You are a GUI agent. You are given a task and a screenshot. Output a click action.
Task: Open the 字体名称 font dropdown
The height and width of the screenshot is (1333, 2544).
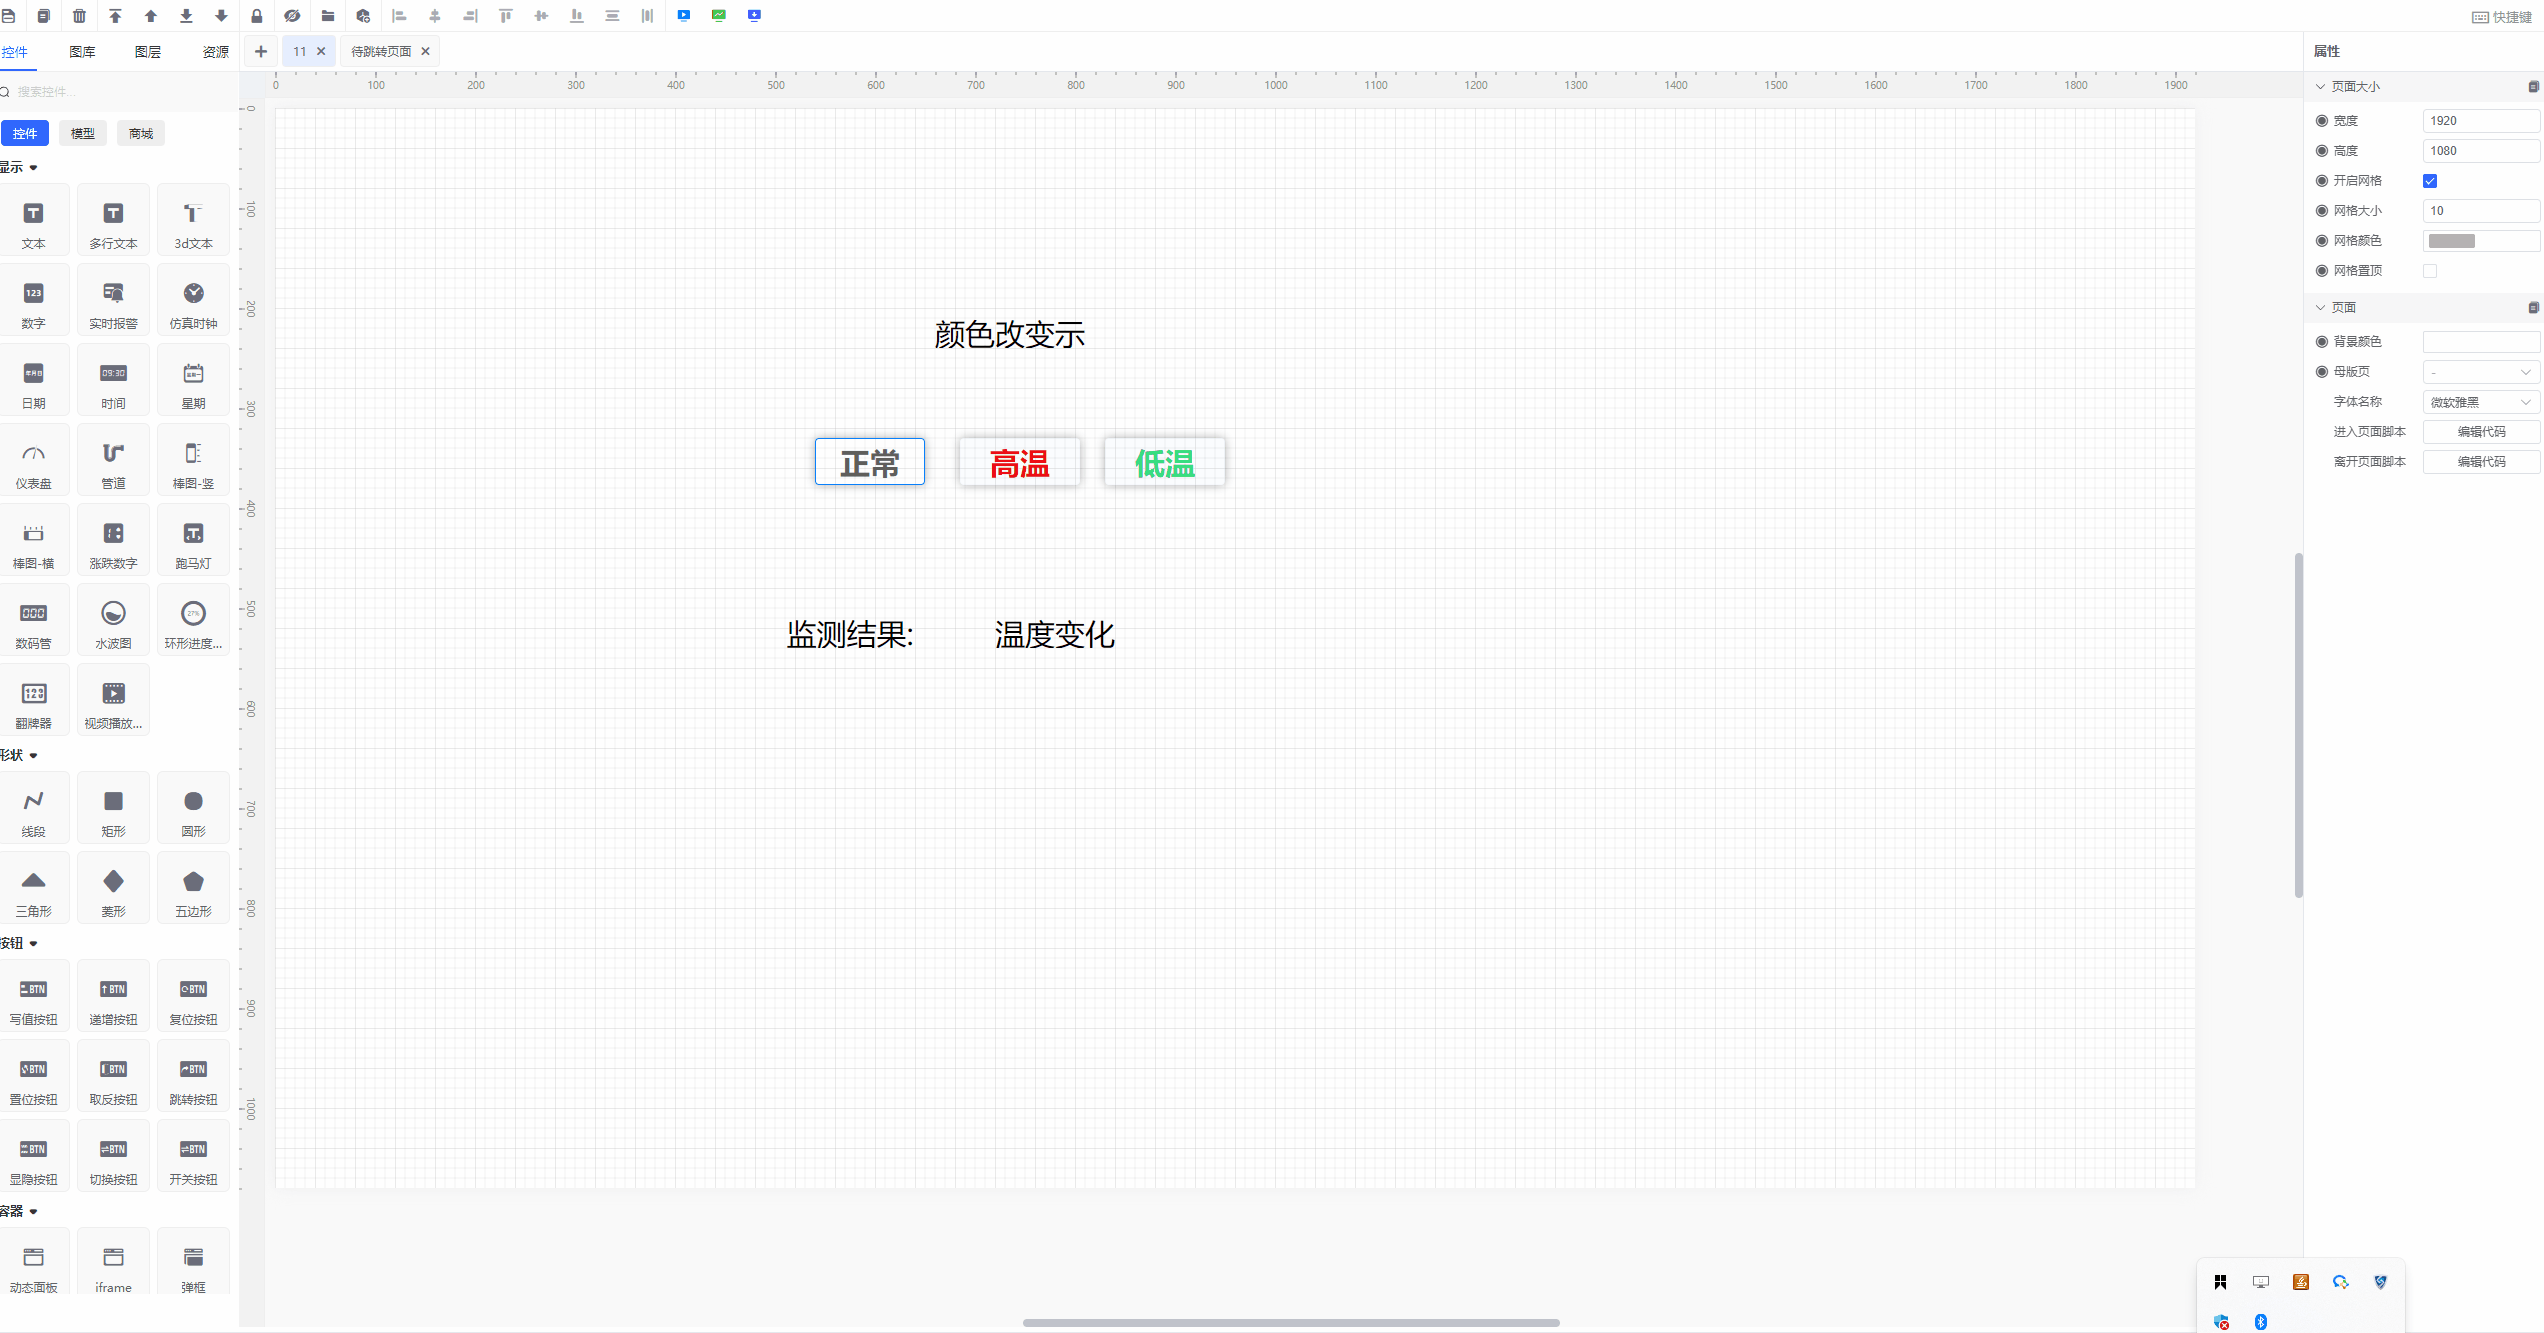[2480, 401]
